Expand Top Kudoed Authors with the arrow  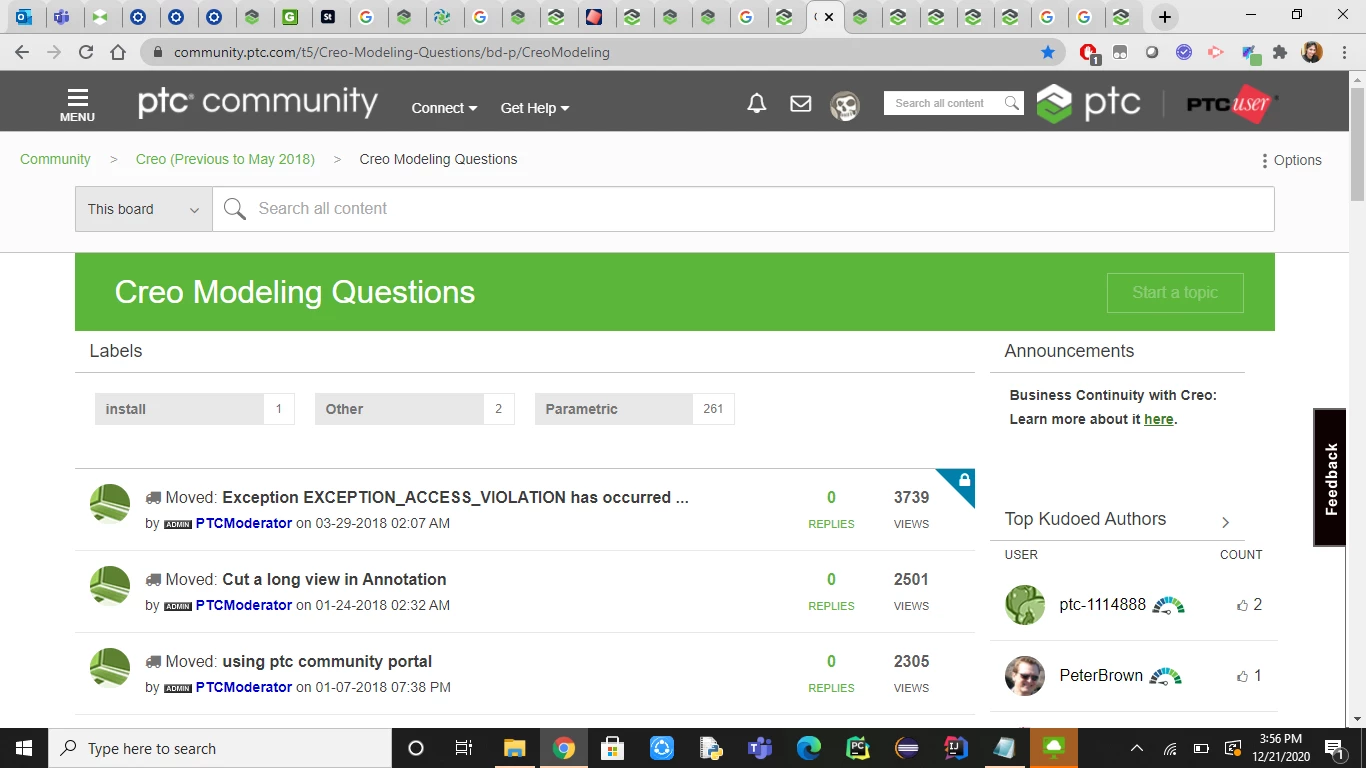click(1225, 521)
